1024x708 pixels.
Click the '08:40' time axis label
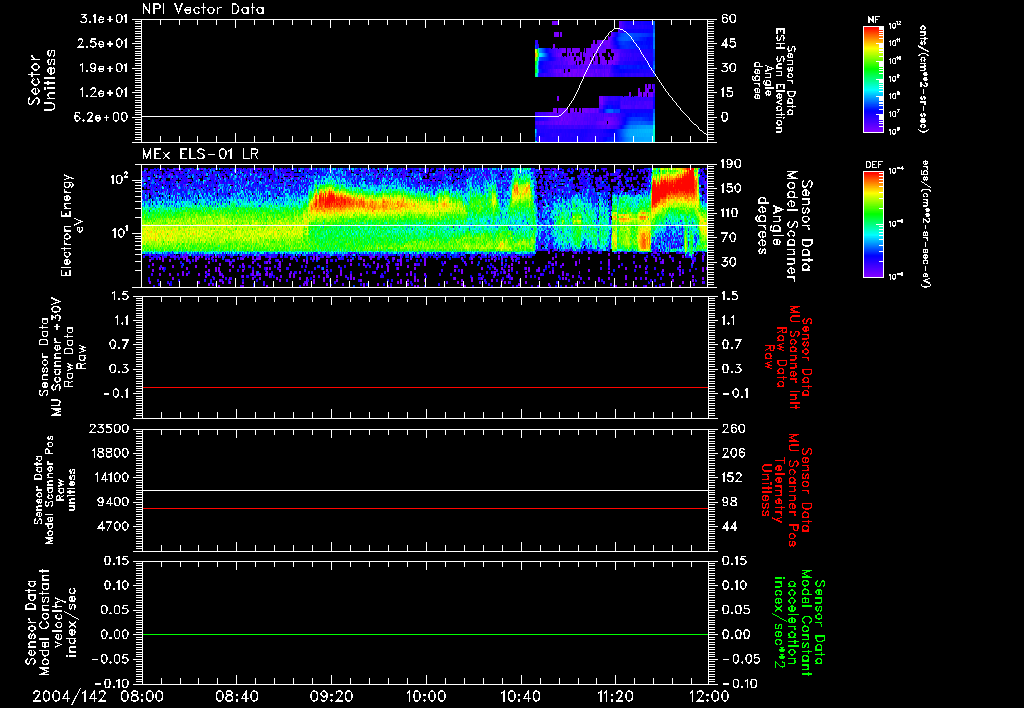237,696
